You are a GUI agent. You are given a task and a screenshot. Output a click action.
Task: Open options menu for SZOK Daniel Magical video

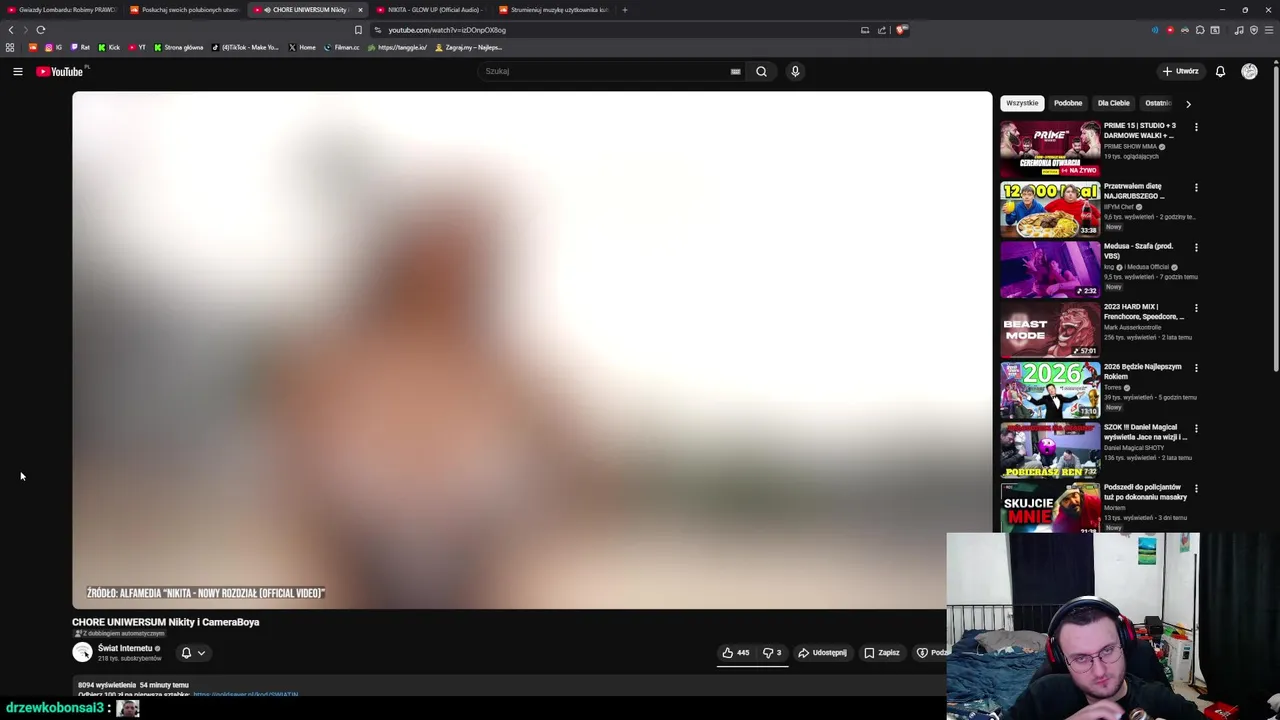point(1196,428)
